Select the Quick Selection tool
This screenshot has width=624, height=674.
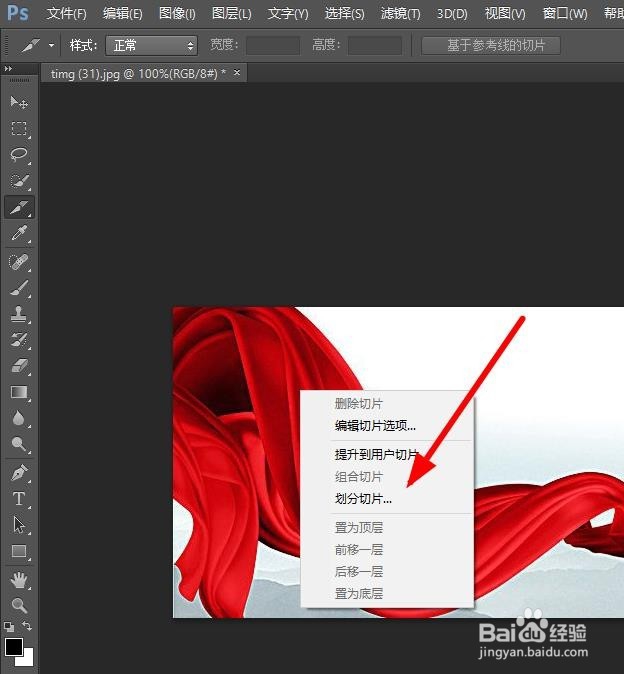click(19, 181)
